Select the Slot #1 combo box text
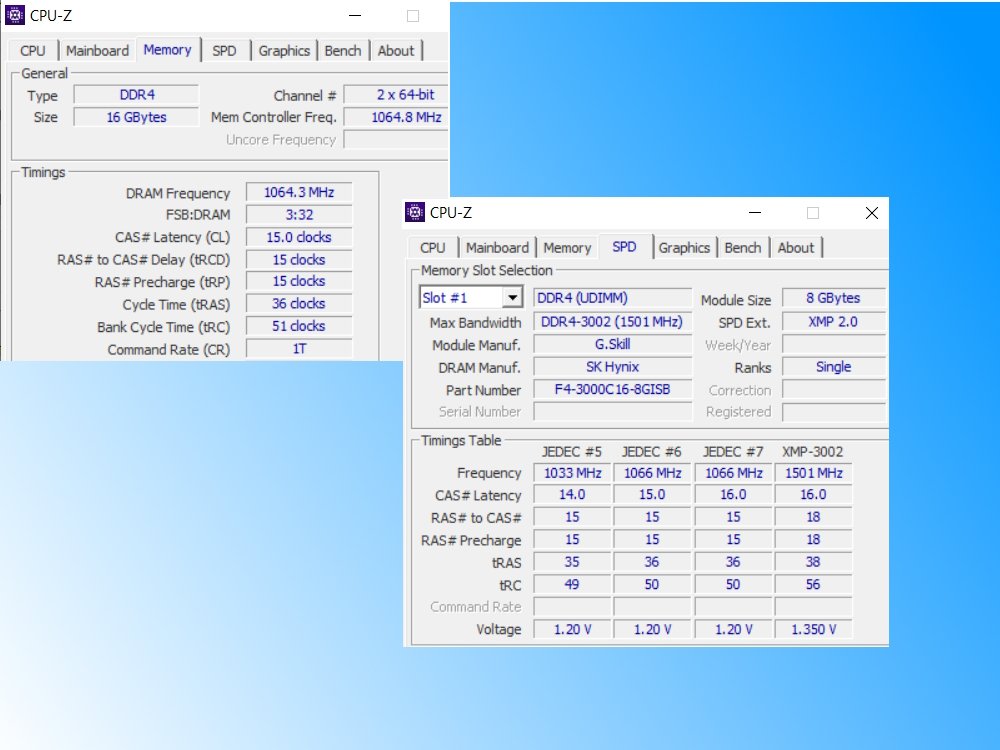The height and width of the screenshot is (750, 1000). point(445,298)
